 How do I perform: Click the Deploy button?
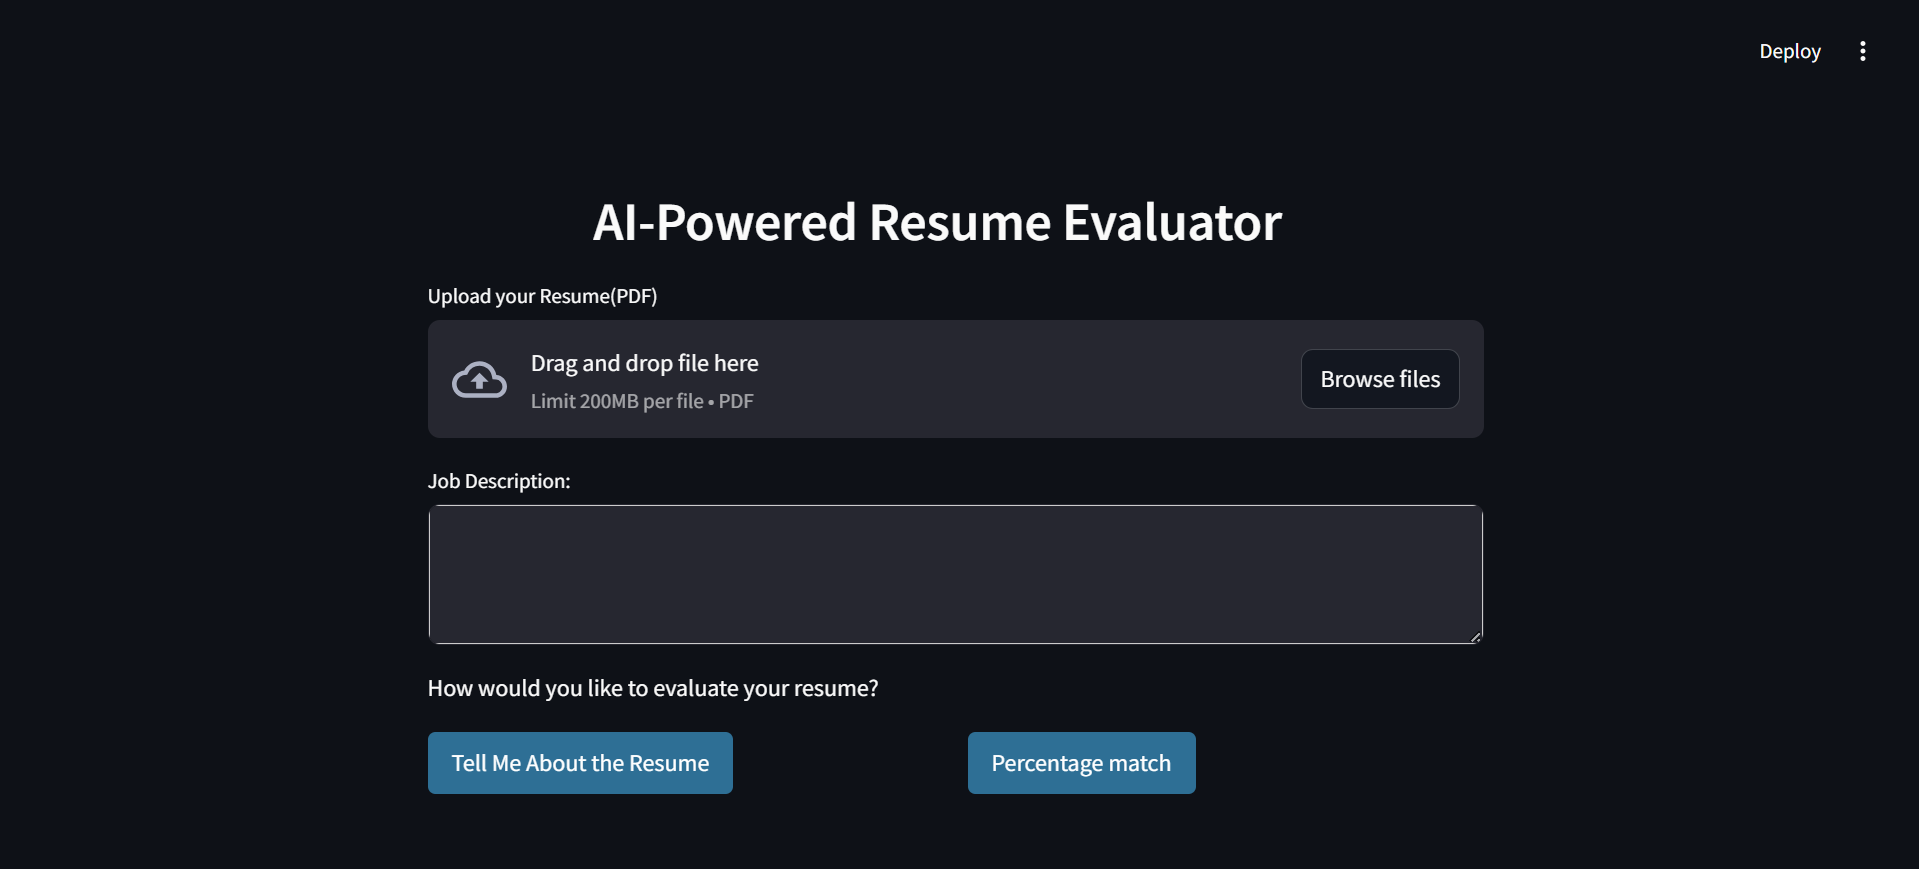point(1789,51)
